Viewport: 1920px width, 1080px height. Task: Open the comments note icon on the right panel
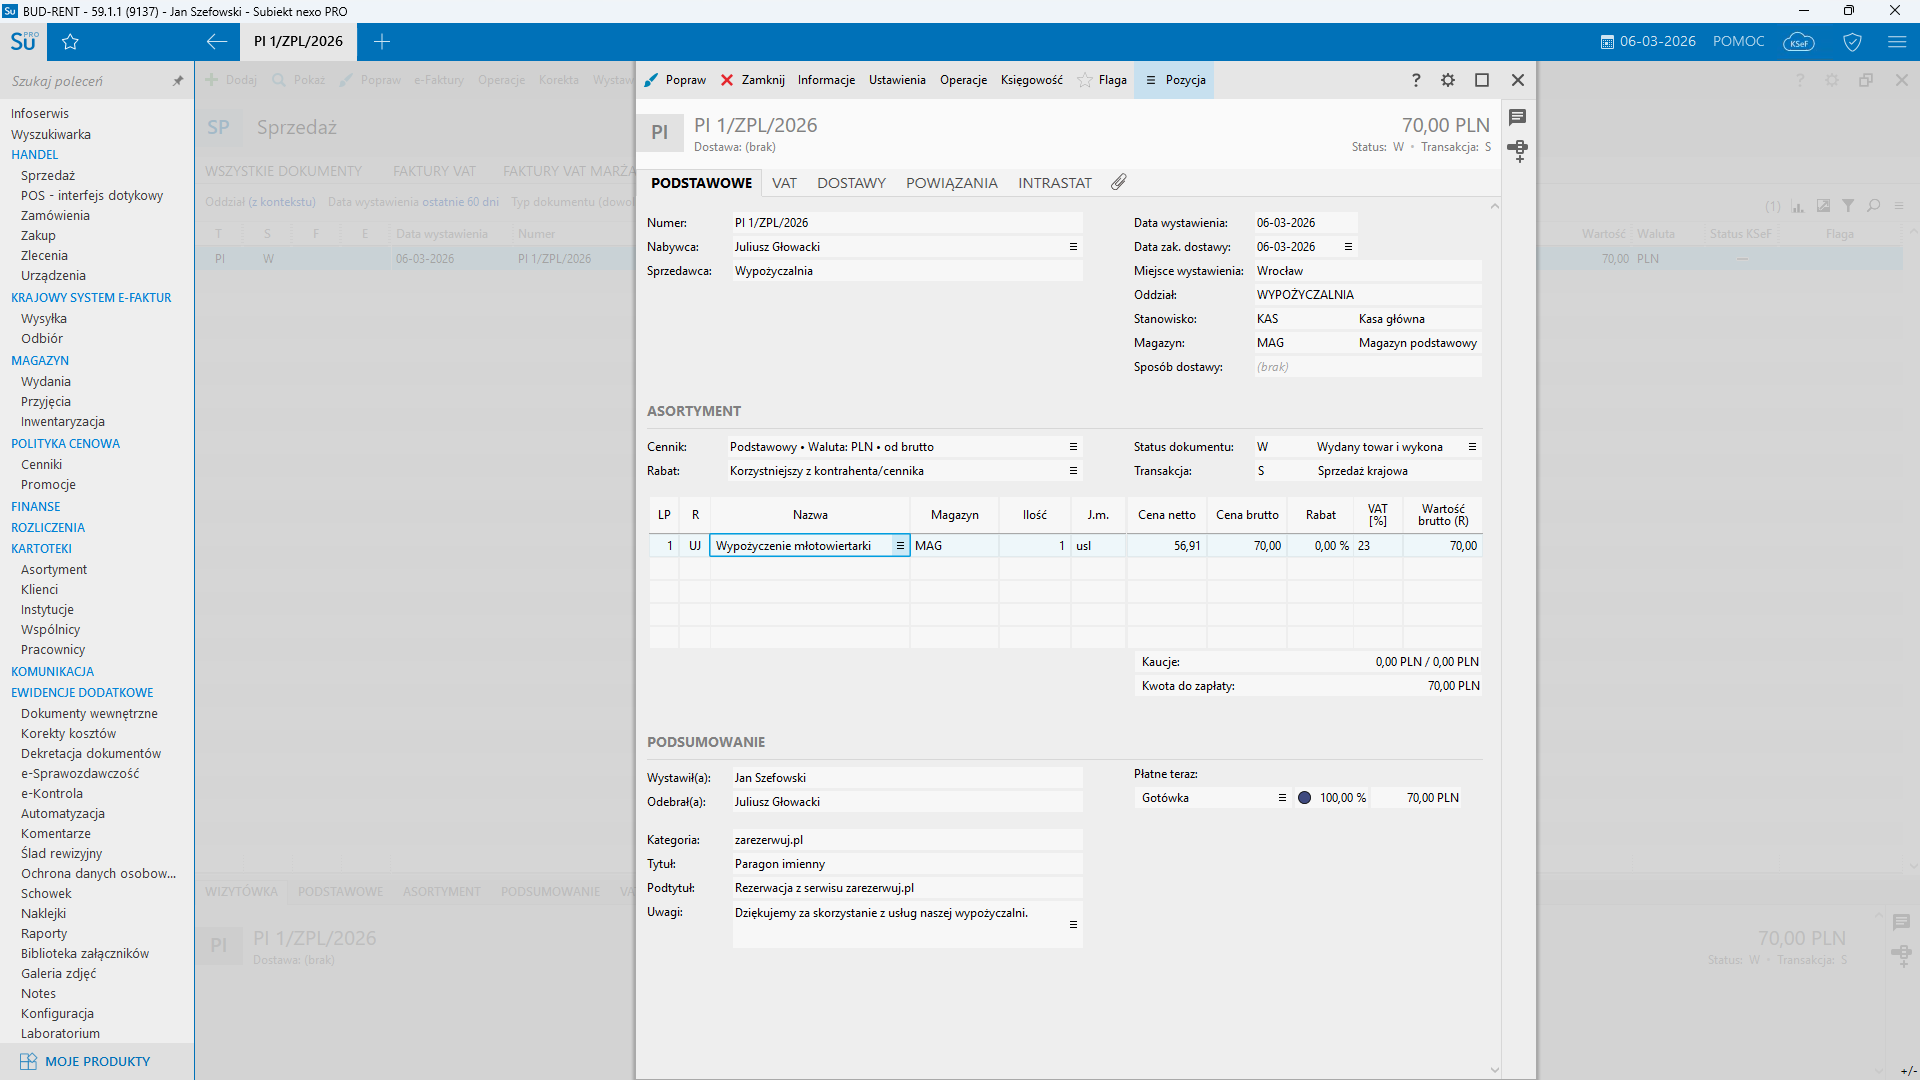1518,118
